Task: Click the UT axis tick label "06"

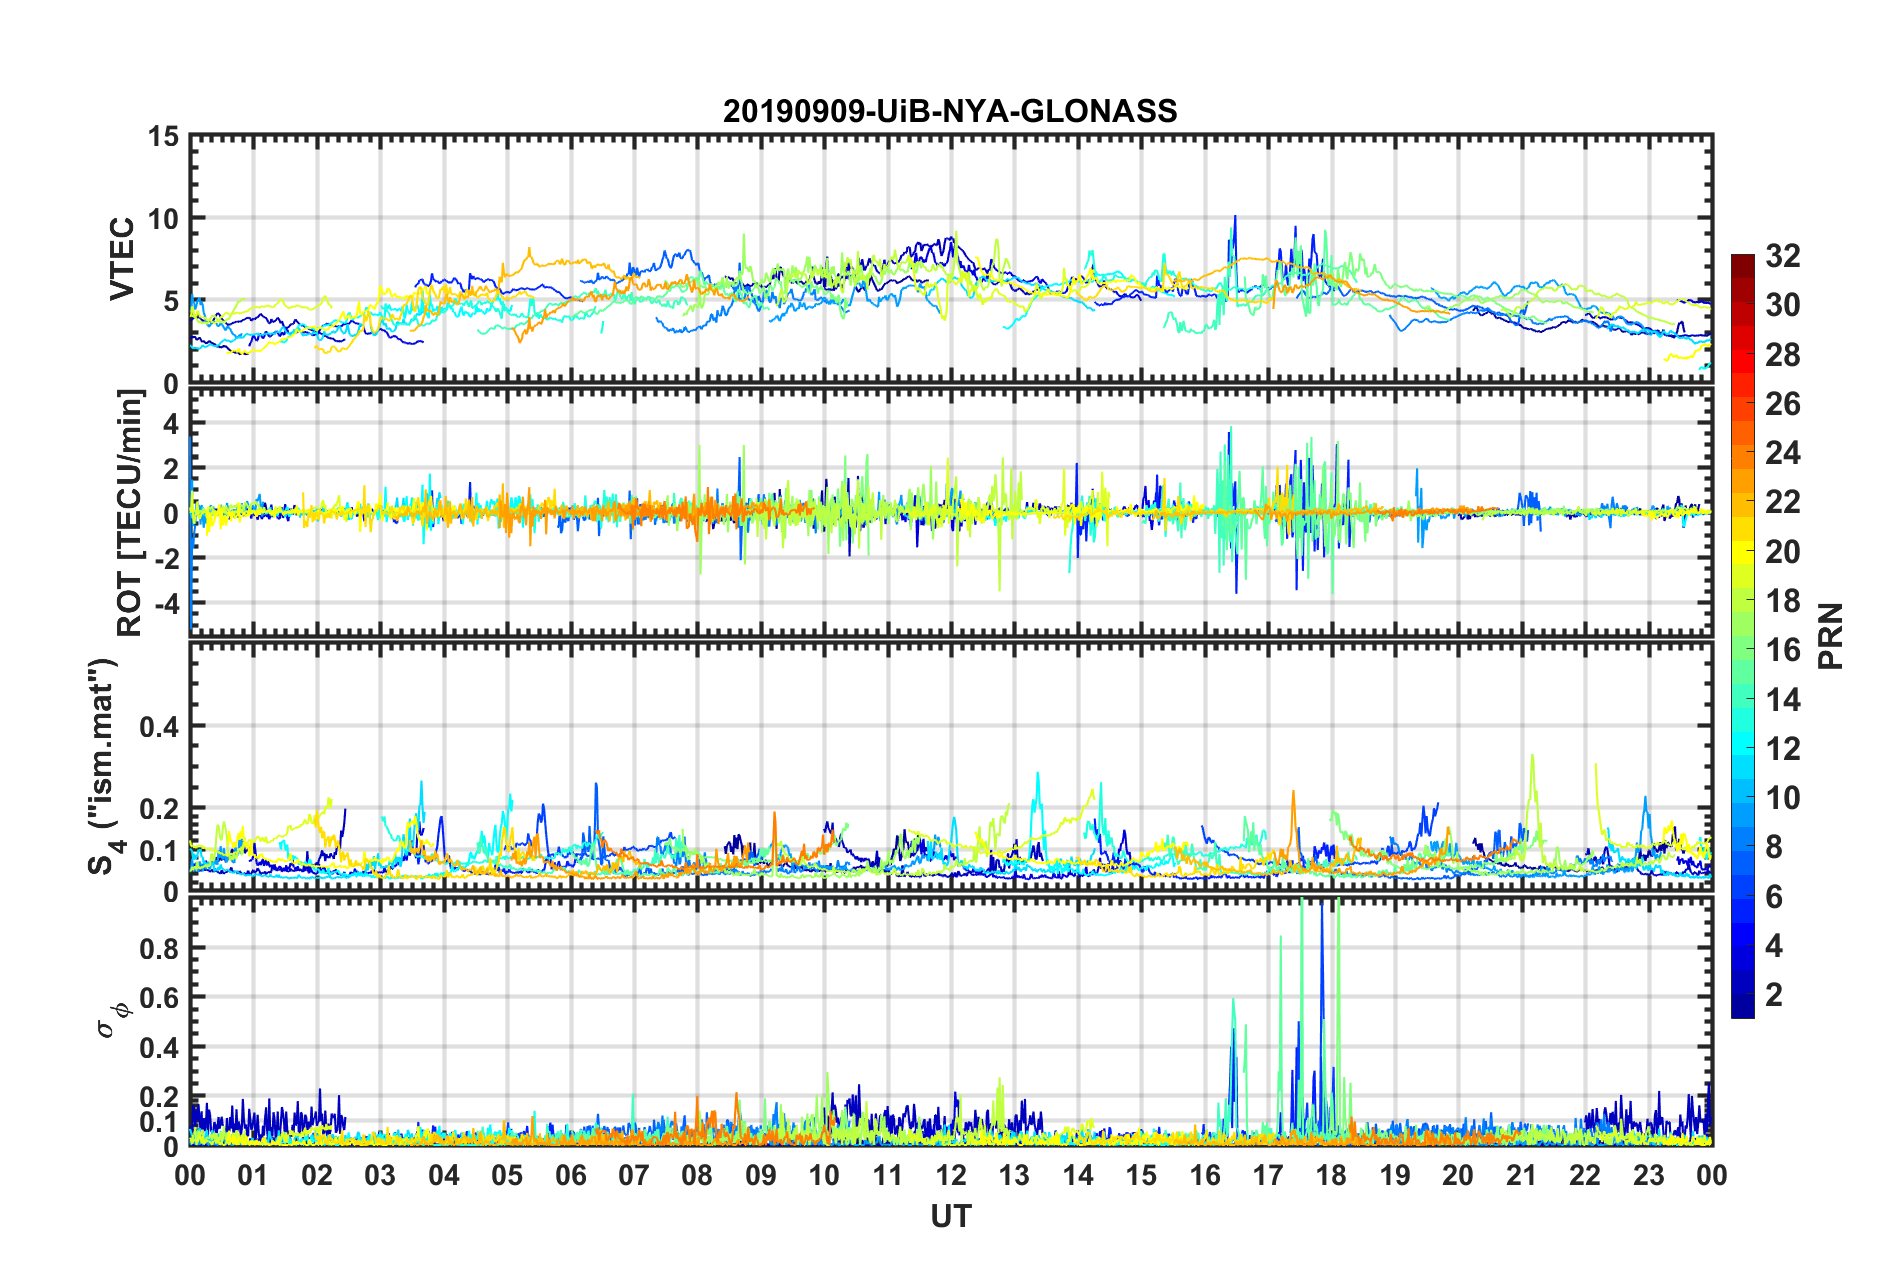Action: [x=571, y=1175]
